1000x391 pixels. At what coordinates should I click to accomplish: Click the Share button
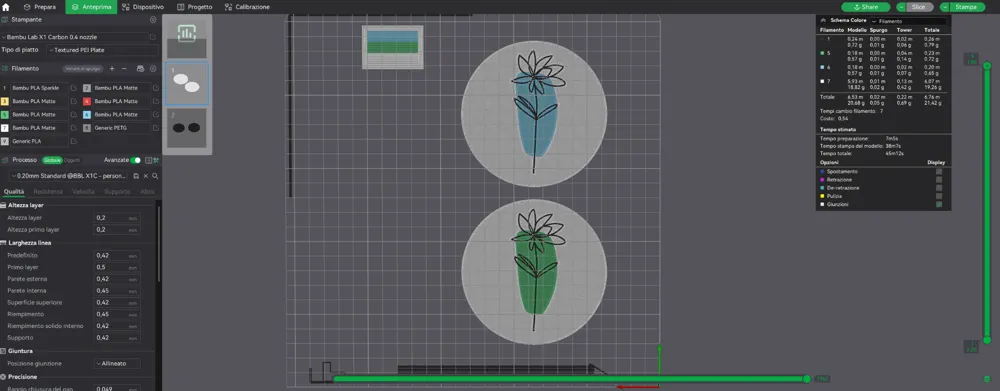tap(865, 7)
